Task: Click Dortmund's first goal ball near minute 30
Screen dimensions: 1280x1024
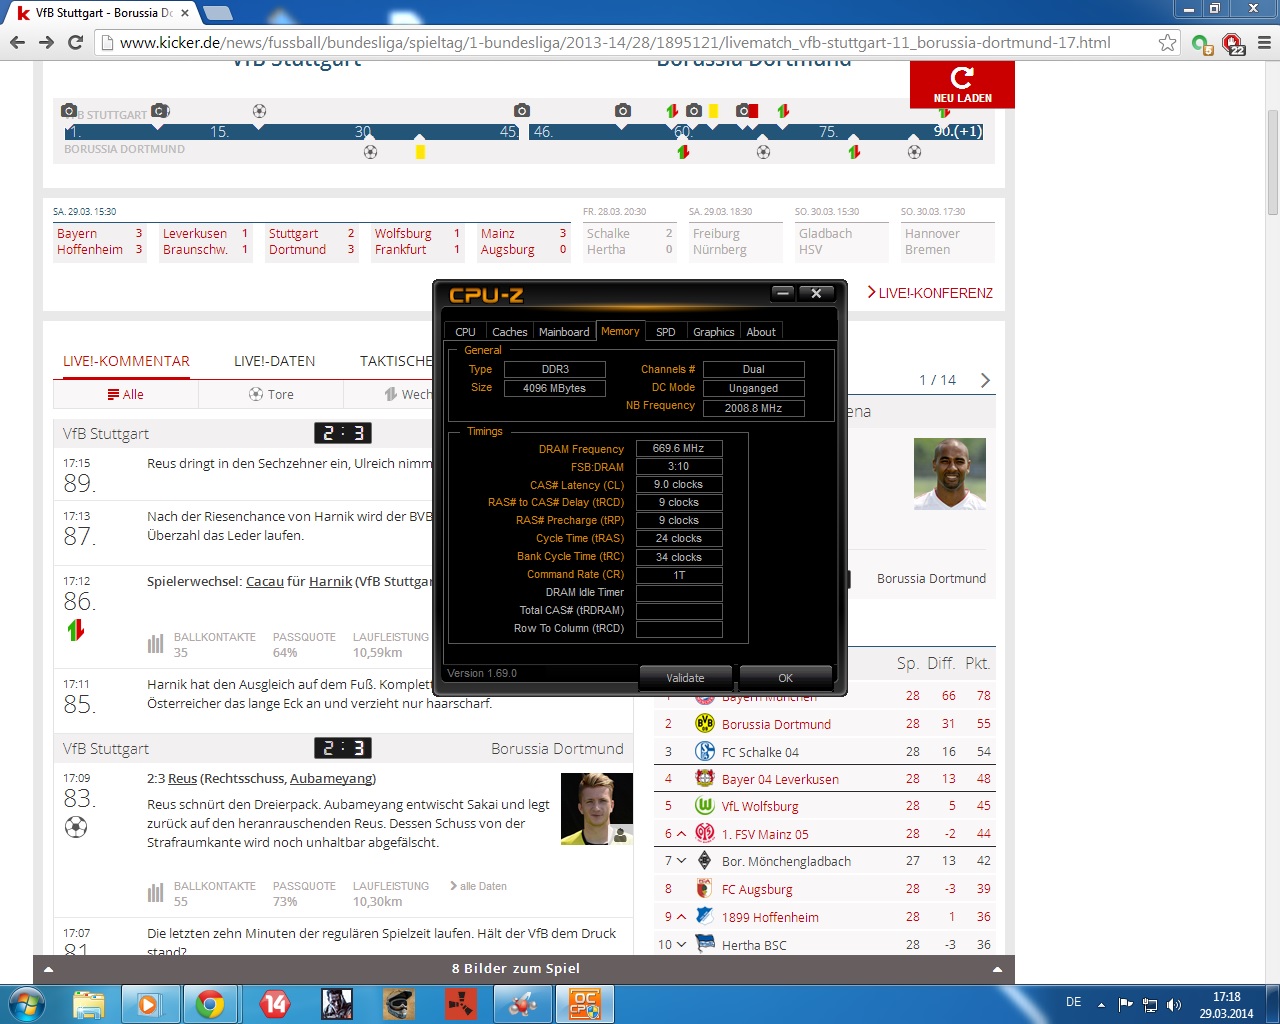Action: point(370,152)
